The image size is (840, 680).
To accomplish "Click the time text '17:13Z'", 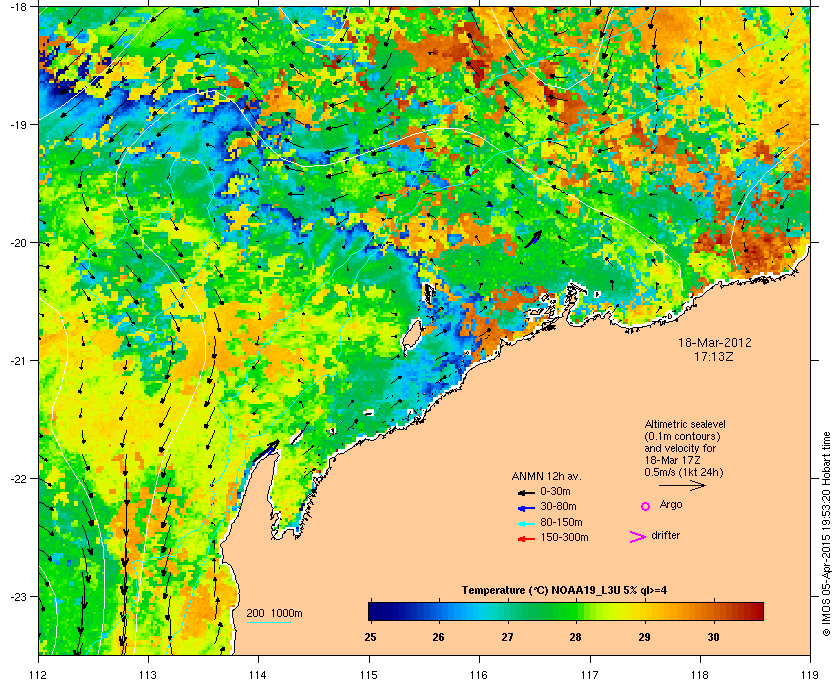I will click(715, 356).
